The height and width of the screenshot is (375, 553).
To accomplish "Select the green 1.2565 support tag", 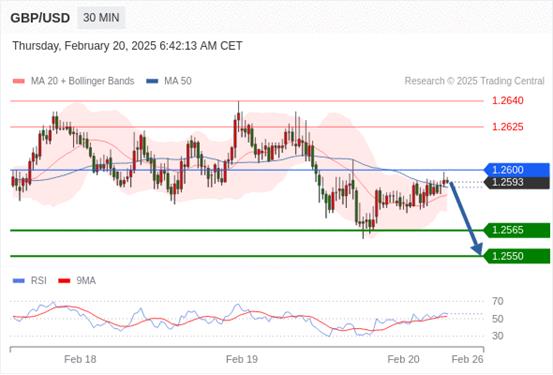I will click(x=517, y=230).
